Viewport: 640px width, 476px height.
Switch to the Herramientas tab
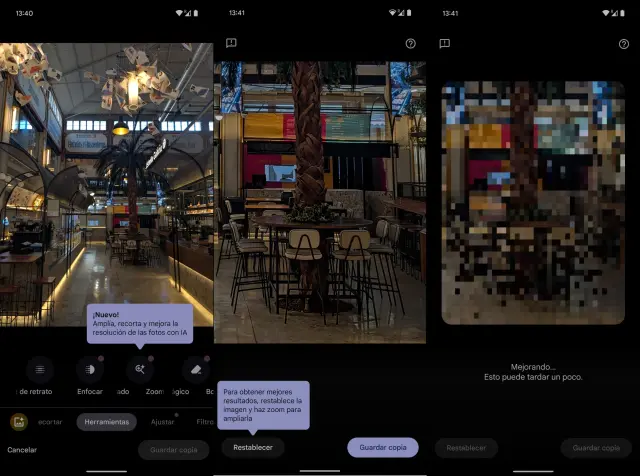pyautogui.click(x=106, y=422)
